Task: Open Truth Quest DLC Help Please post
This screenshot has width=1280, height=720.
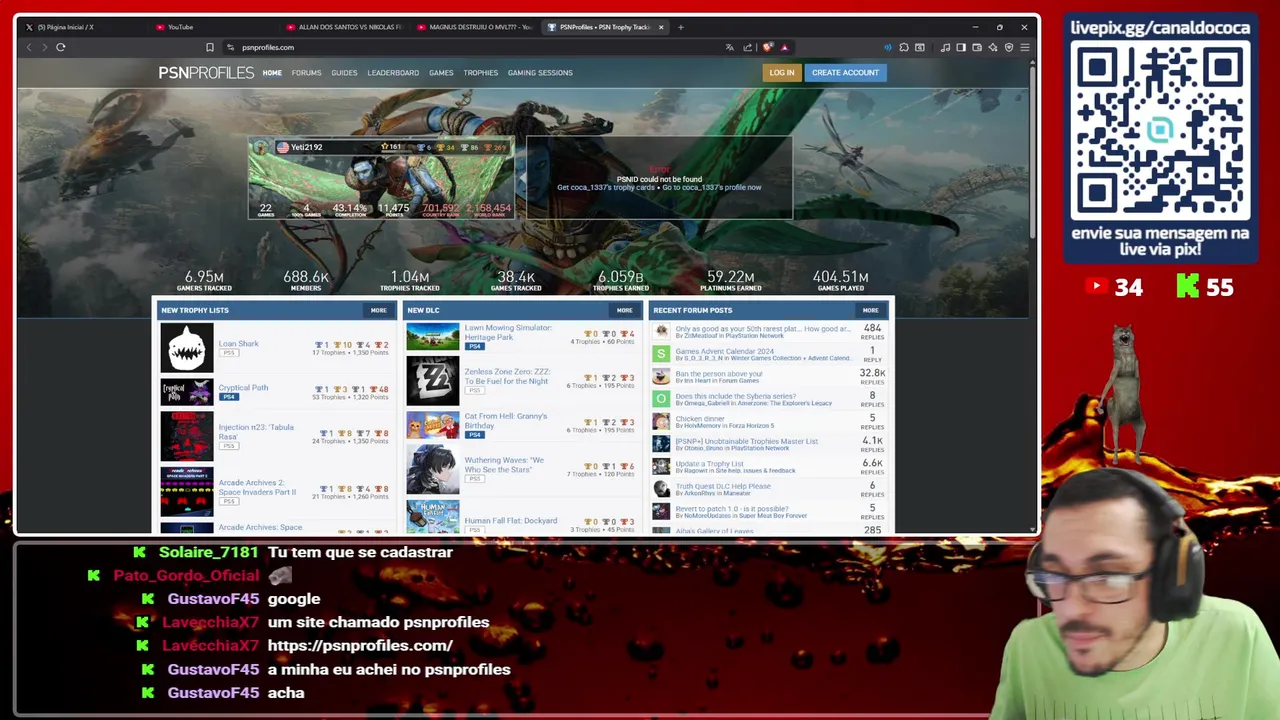Action: coord(723,486)
